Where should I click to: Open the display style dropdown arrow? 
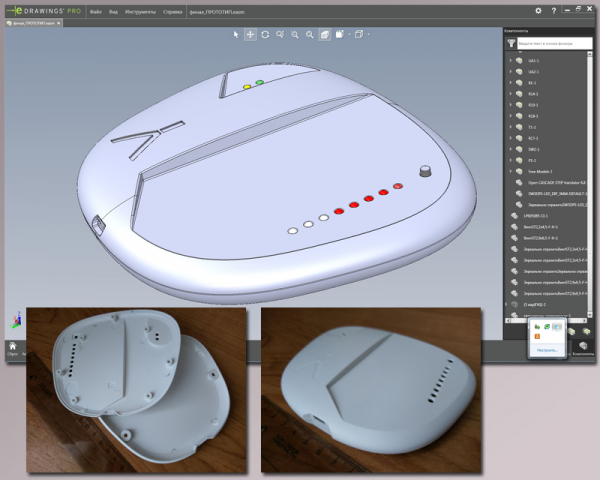click(349, 34)
